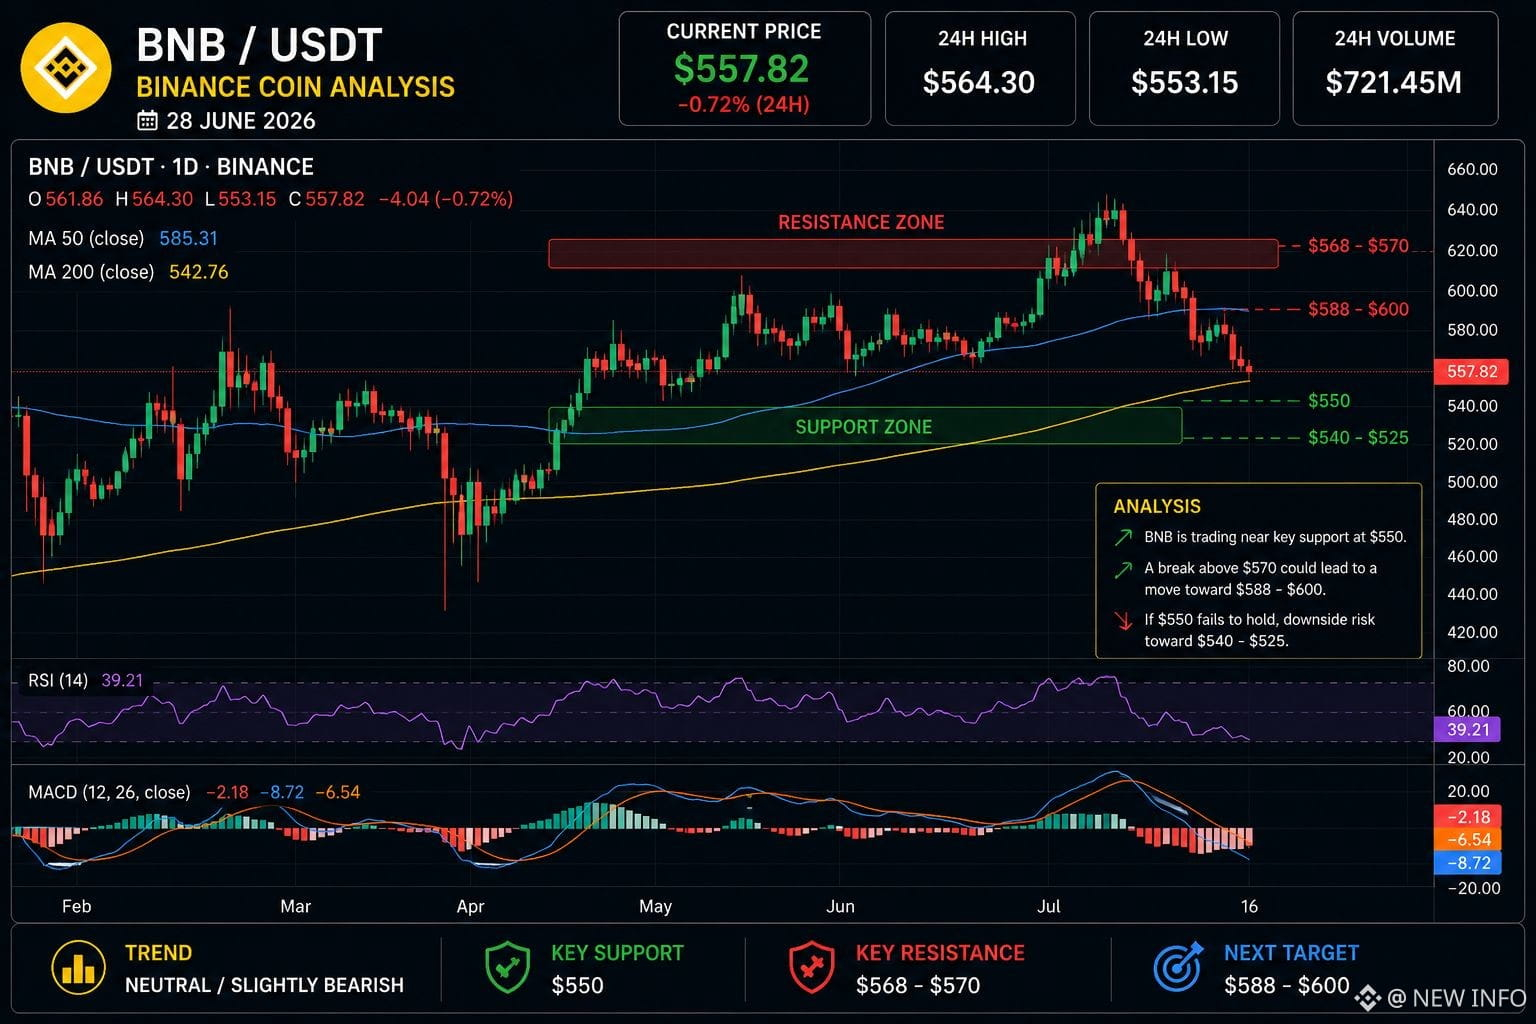This screenshot has height=1024, width=1536.
Task: Click the 'May' label on the time axis
Action: pos(655,906)
